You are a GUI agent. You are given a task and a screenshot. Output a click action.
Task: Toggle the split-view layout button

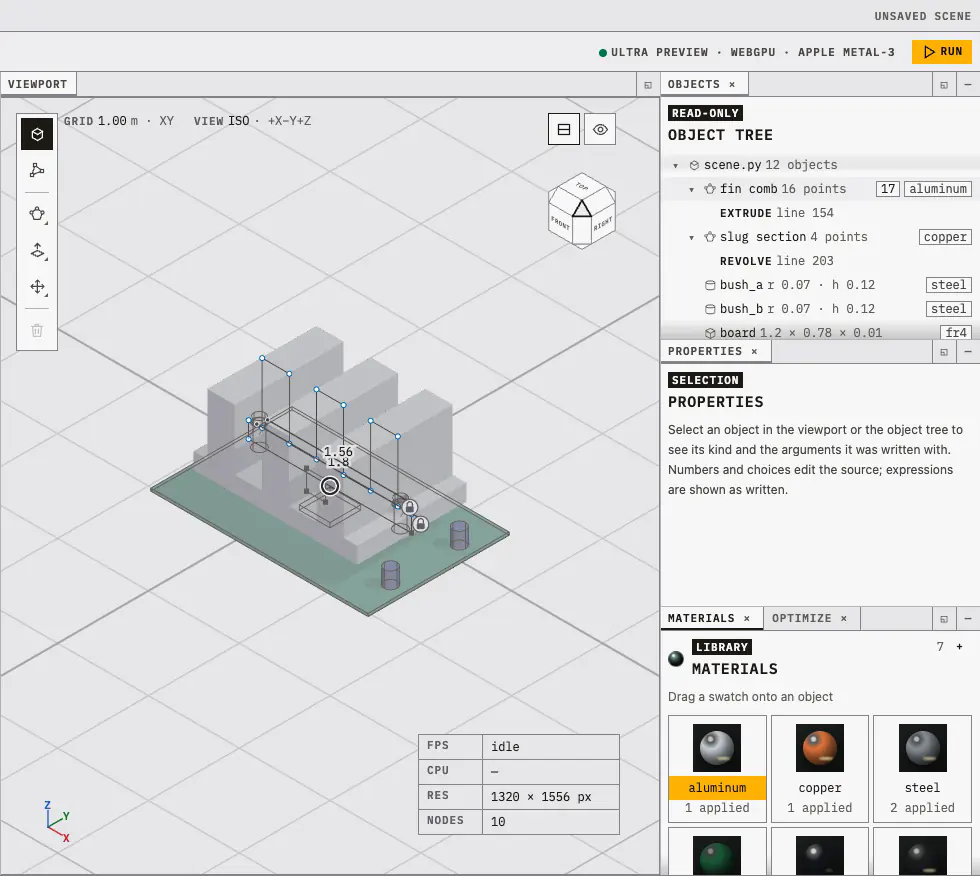[x=564, y=129]
